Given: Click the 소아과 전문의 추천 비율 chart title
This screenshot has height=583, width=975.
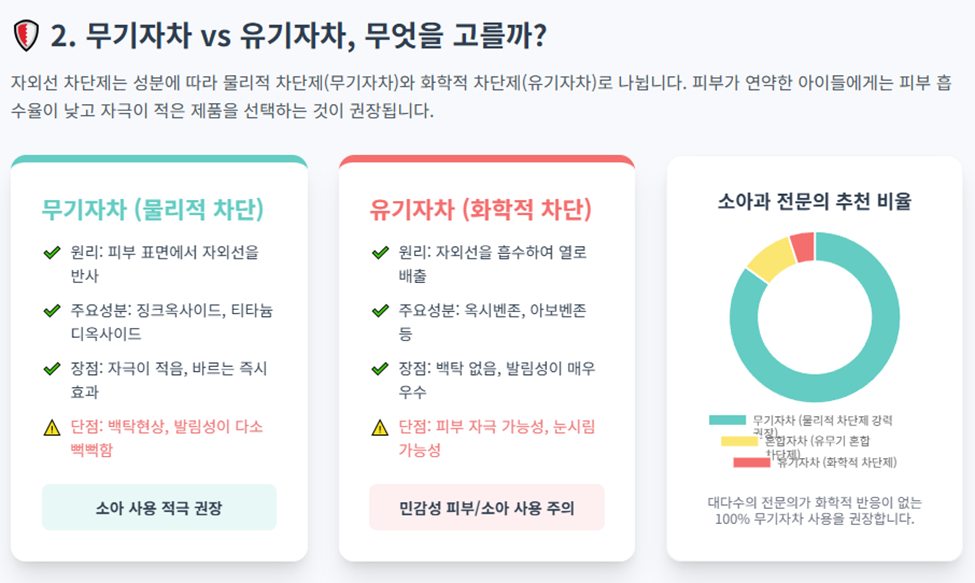Looking at the screenshot, I should pyautogui.click(x=814, y=201).
